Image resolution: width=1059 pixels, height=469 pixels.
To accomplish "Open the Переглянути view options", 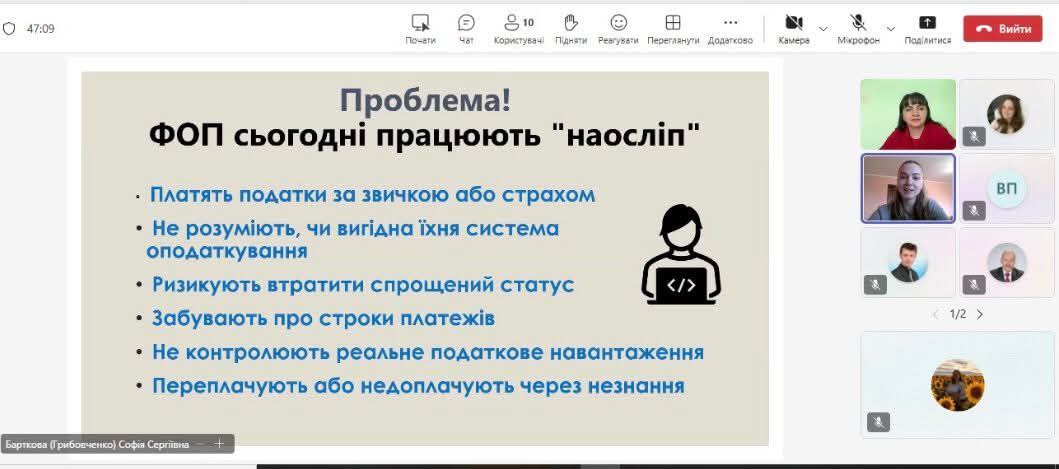I will tap(673, 29).
